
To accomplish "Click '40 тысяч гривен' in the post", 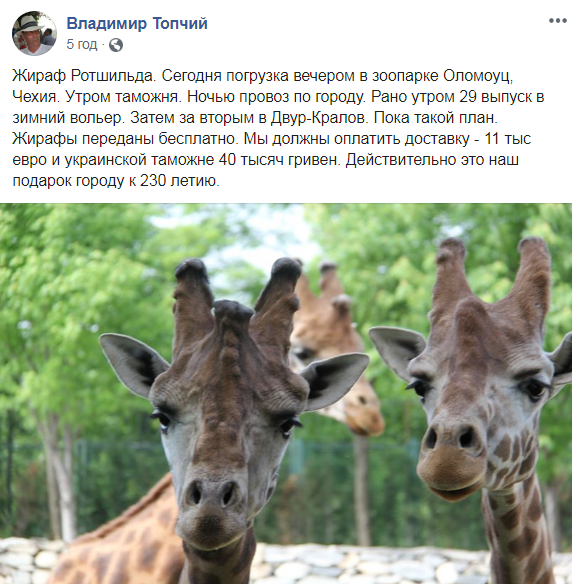I will pyautogui.click(x=279, y=160).
